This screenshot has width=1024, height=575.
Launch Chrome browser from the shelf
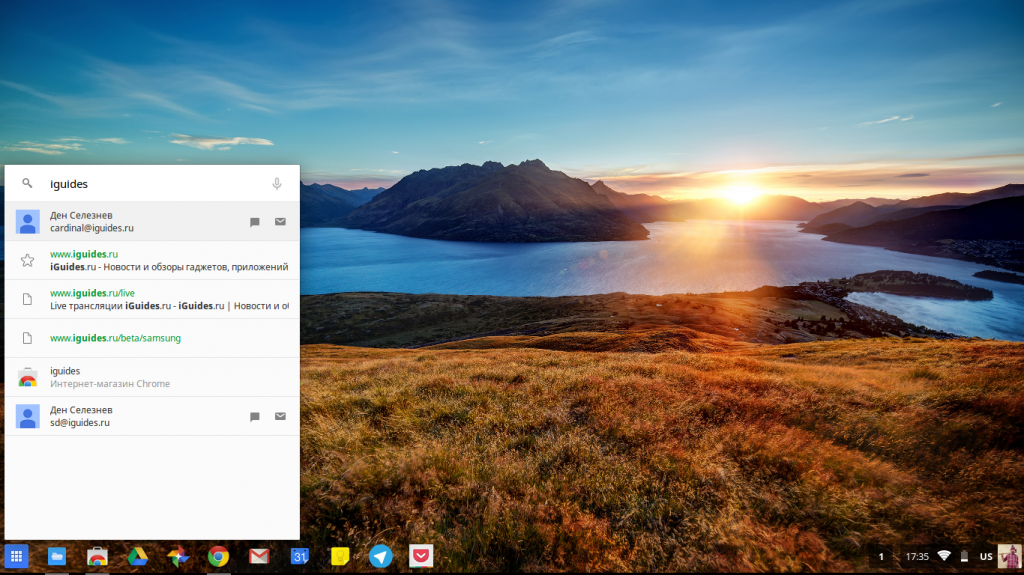(218, 556)
